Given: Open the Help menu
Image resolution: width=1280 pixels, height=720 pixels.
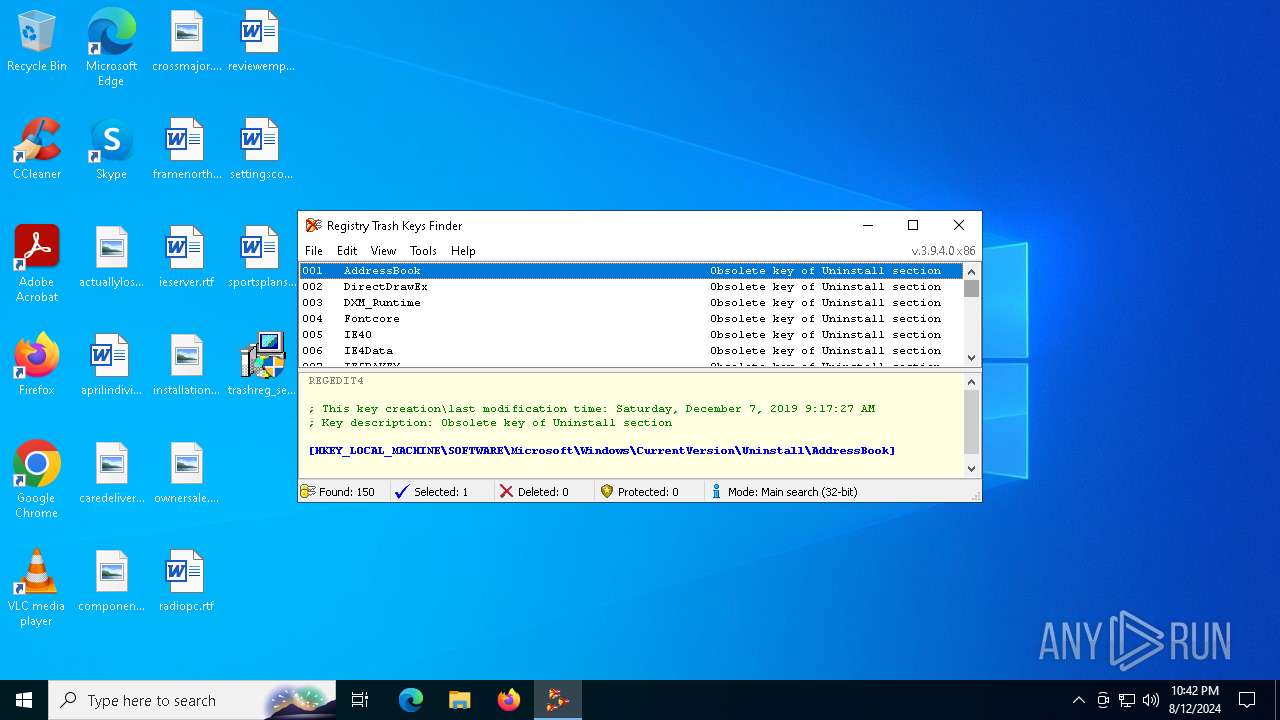Looking at the screenshot, I should 463,251.
